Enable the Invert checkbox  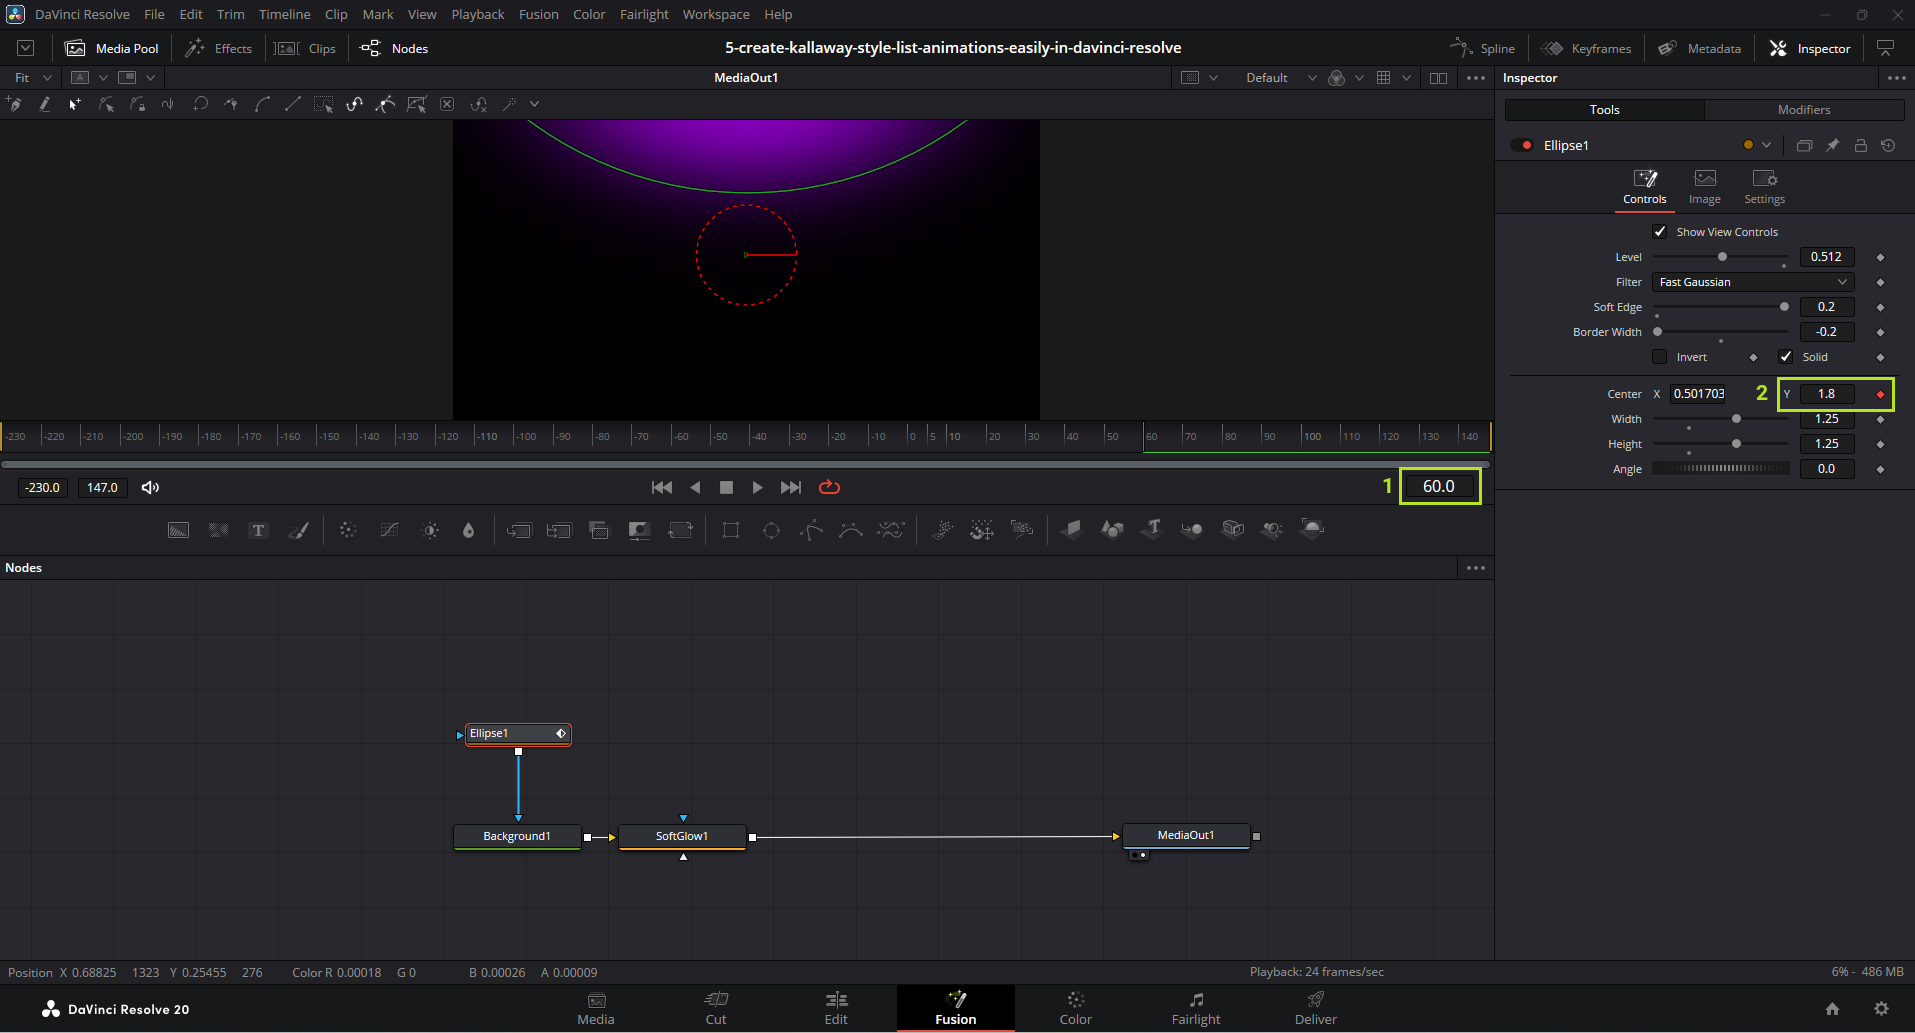point(1660,357)
